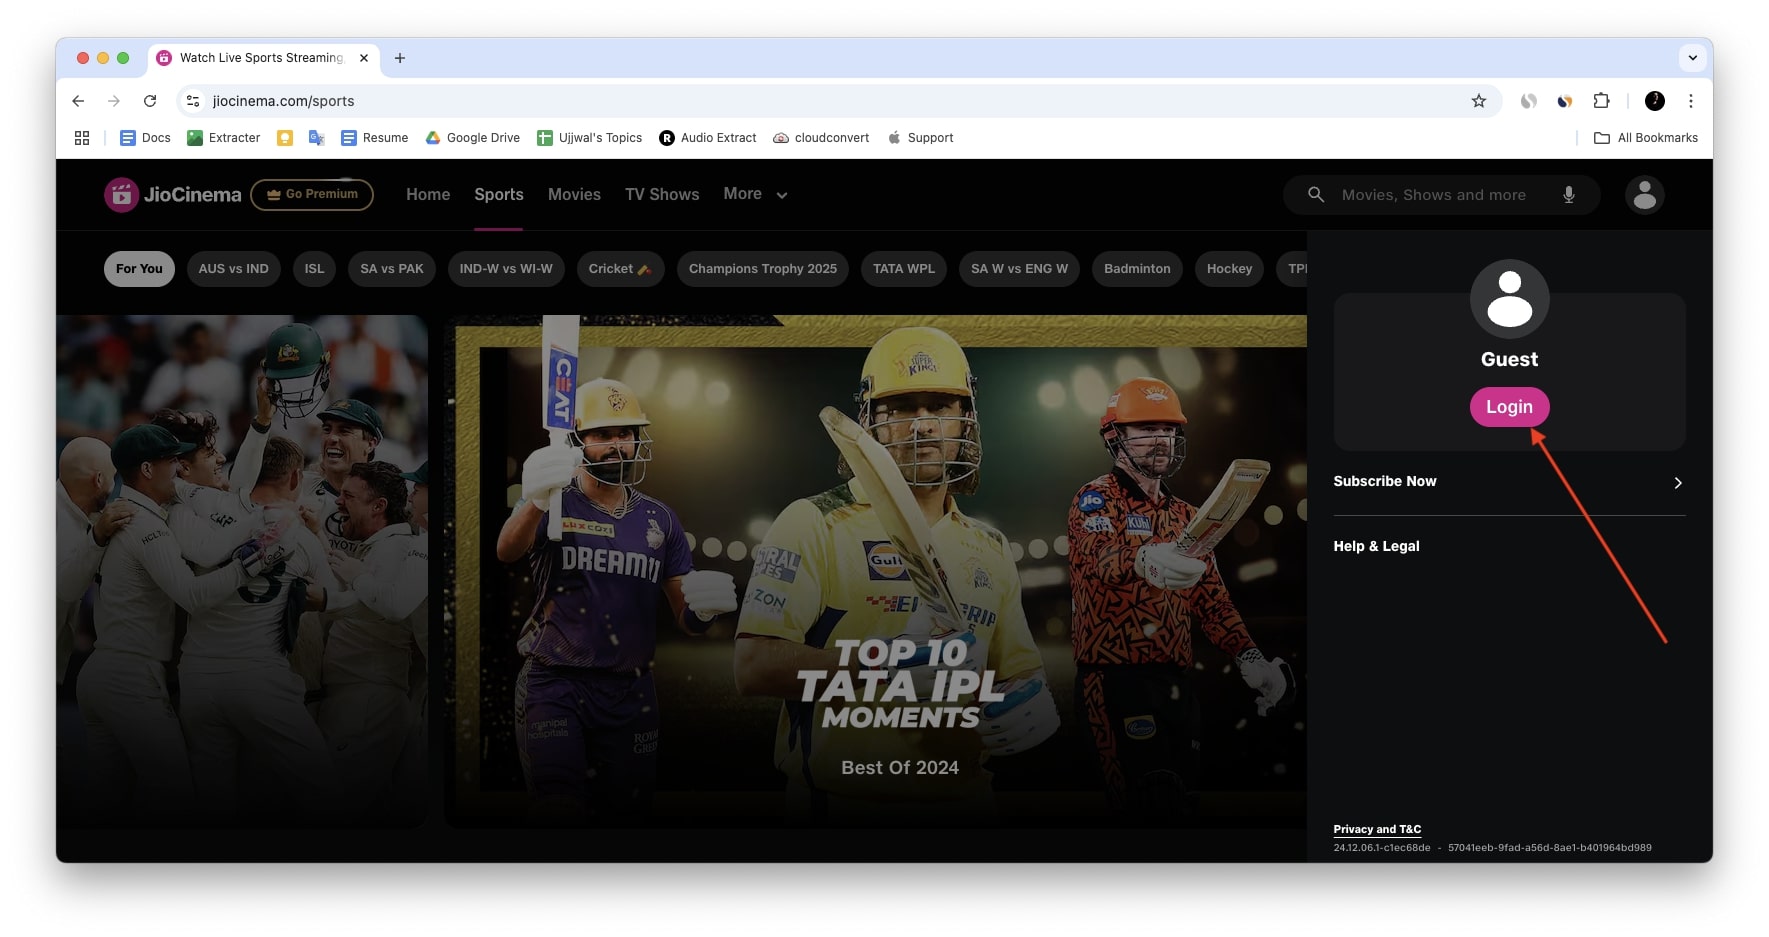Open the Chrome three-dot menu
The width and height of the screenshot is (1769, 937).
click(1690, 101)
